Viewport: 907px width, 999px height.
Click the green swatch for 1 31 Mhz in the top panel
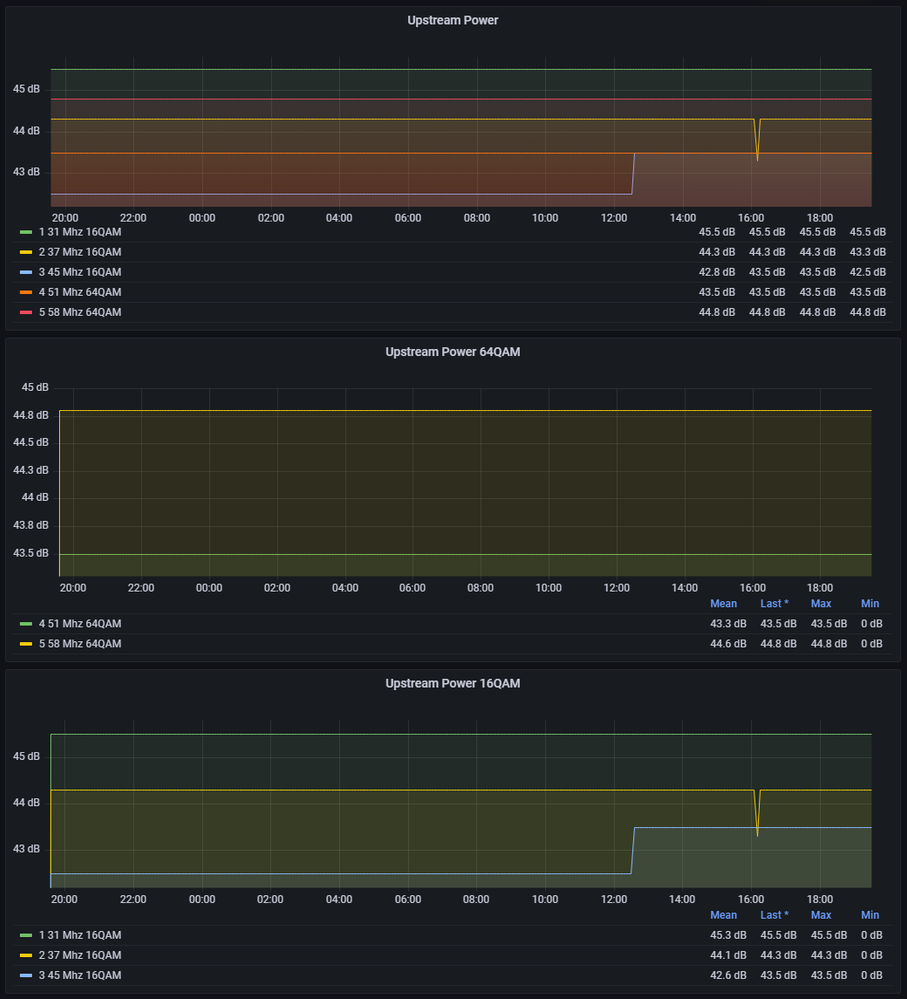click(x=26, y=232)
